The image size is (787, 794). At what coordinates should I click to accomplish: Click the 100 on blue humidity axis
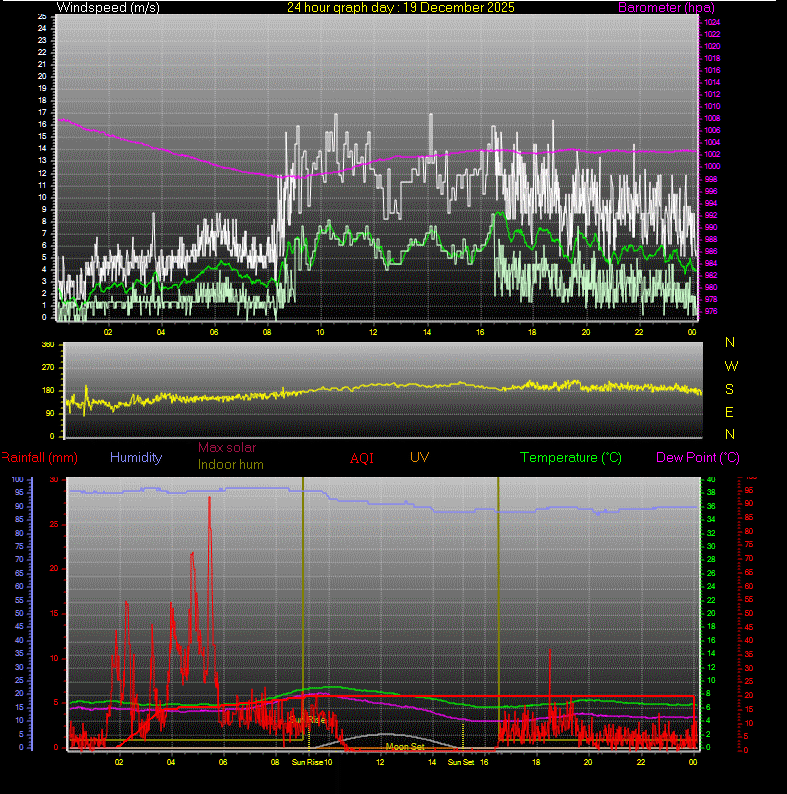coord(18,479)
